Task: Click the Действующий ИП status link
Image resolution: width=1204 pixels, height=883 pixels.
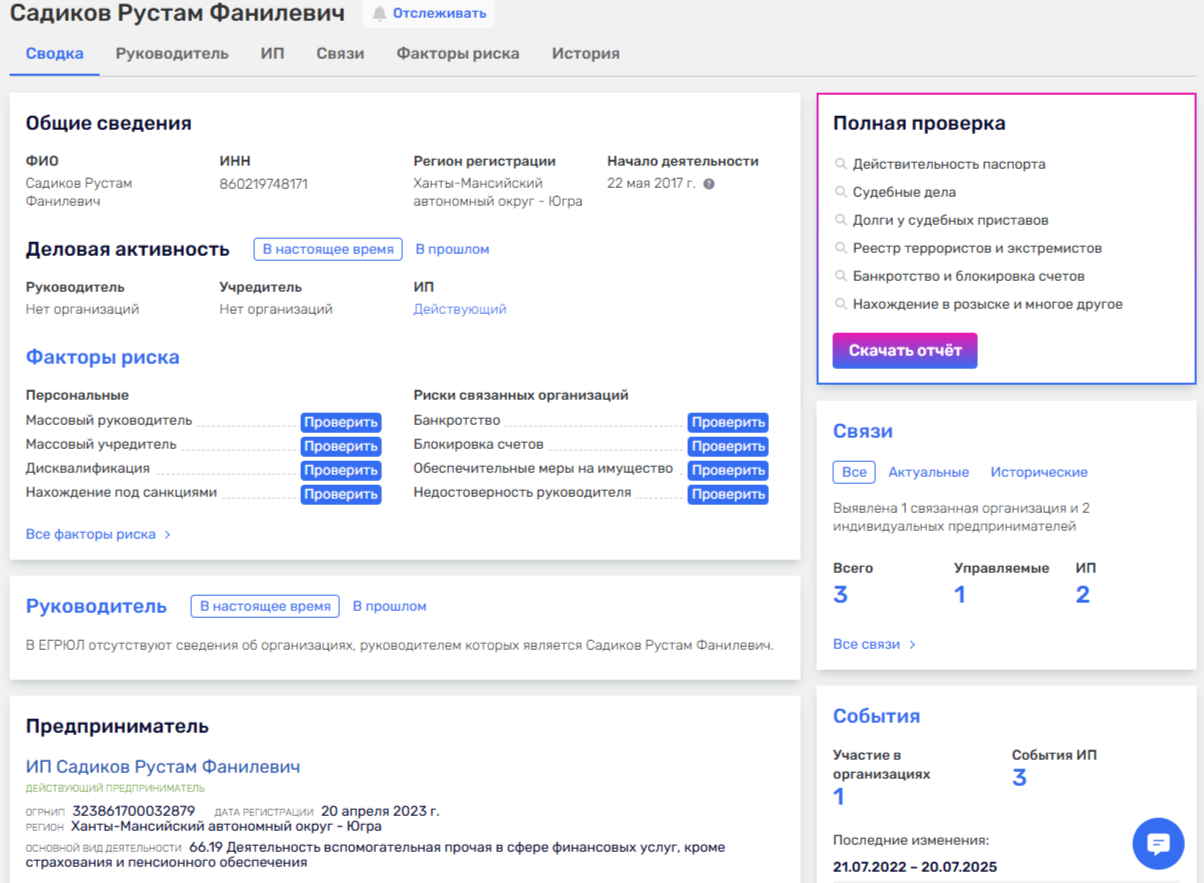Action: 460,309
